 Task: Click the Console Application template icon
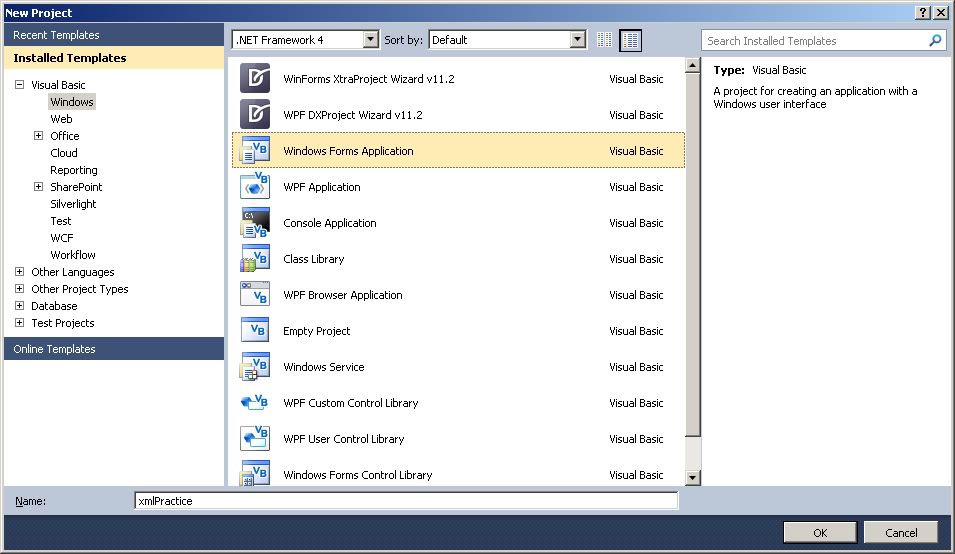[255, 222]
